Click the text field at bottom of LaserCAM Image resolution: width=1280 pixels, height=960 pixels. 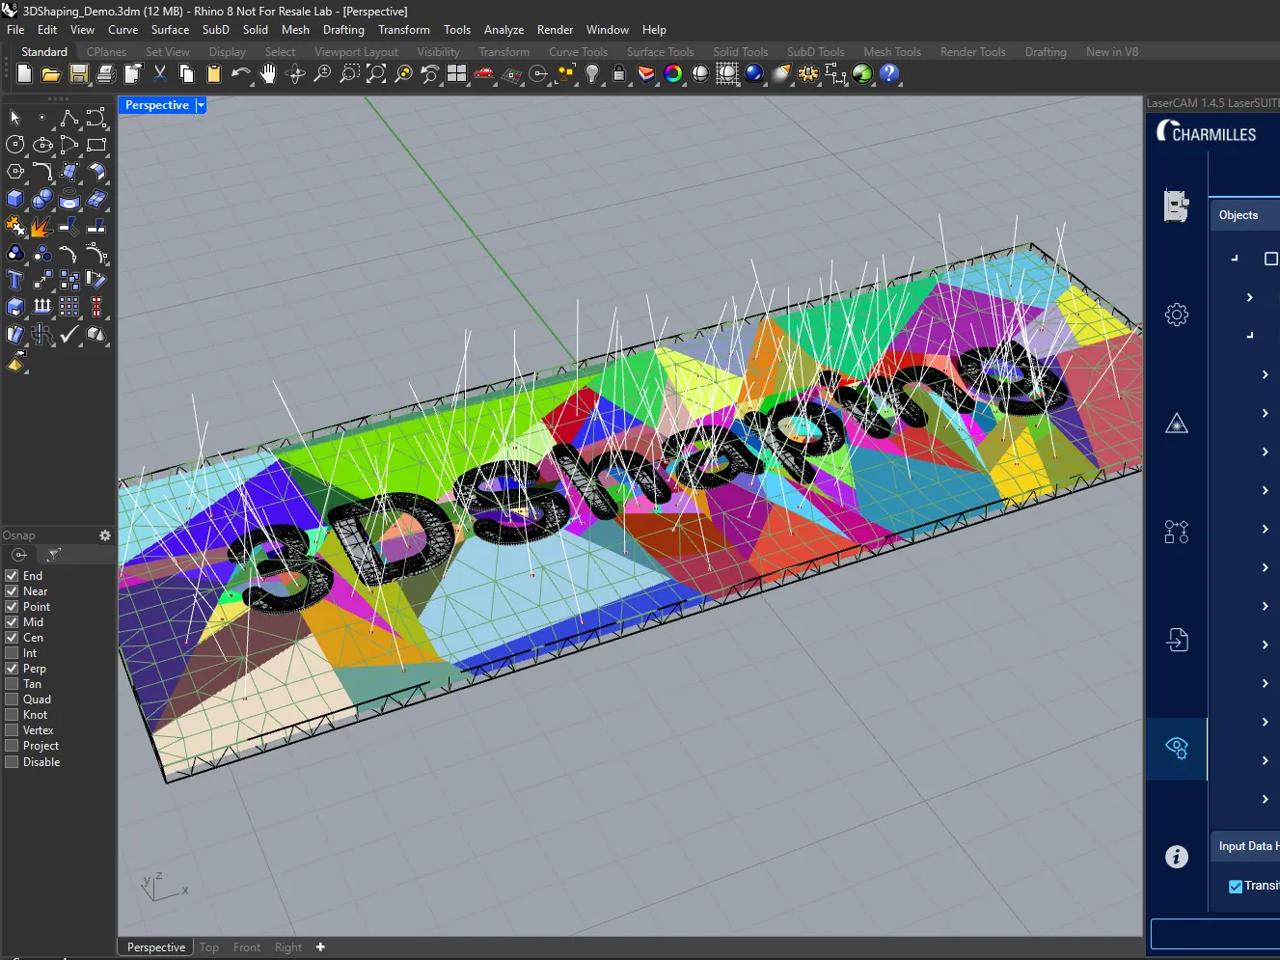[x=1216, y=934]
